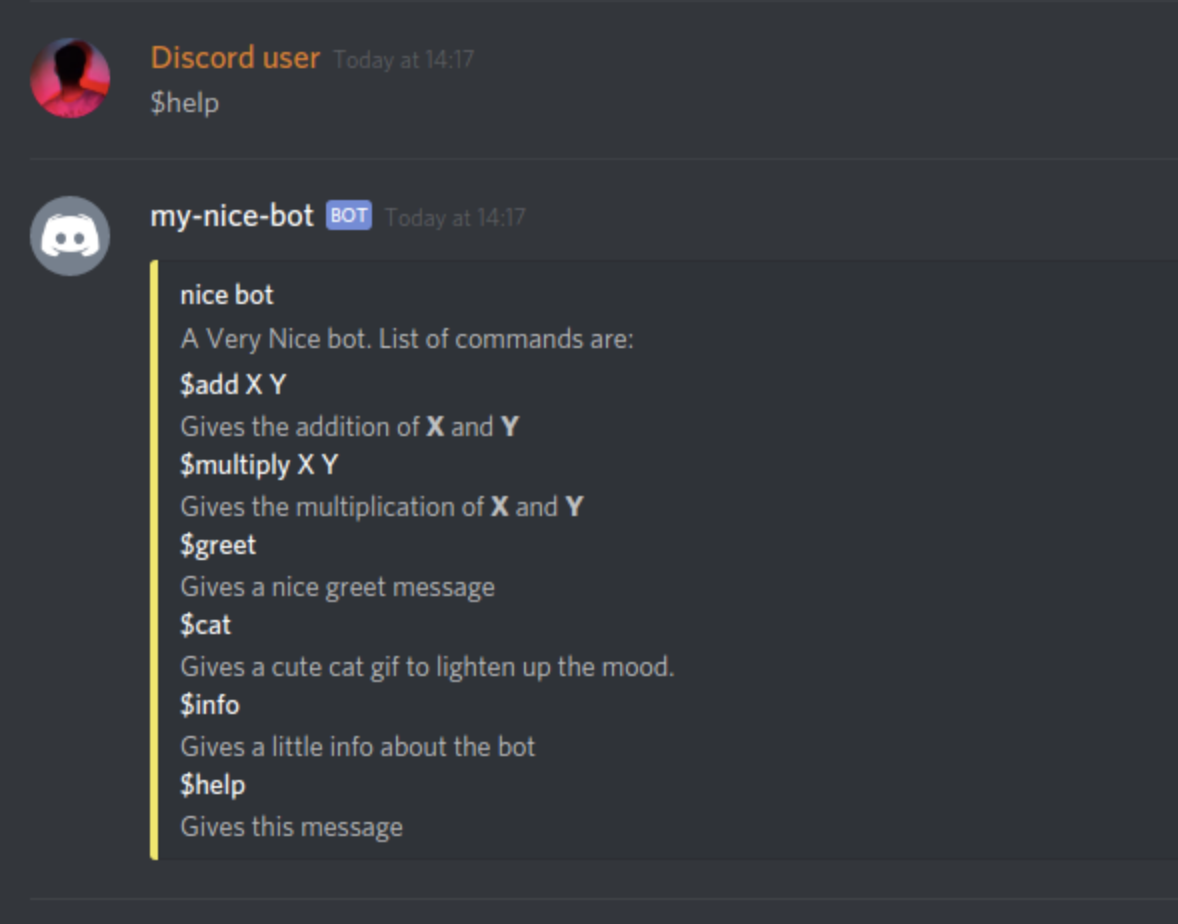Click the embed description A Very Nice bot
This screenshot has height=924, width=1178.
pyautogui.click(x=407, y=339)
